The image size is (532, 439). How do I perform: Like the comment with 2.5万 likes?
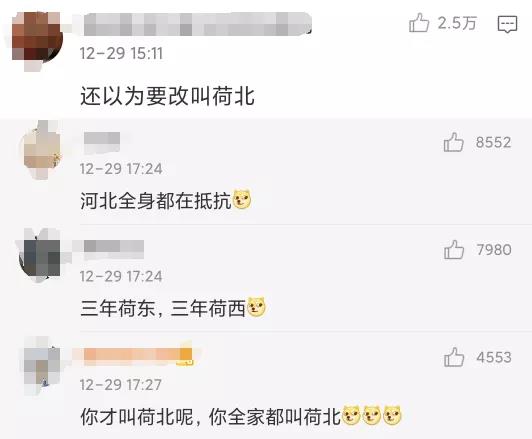click(x=419, y=23)
